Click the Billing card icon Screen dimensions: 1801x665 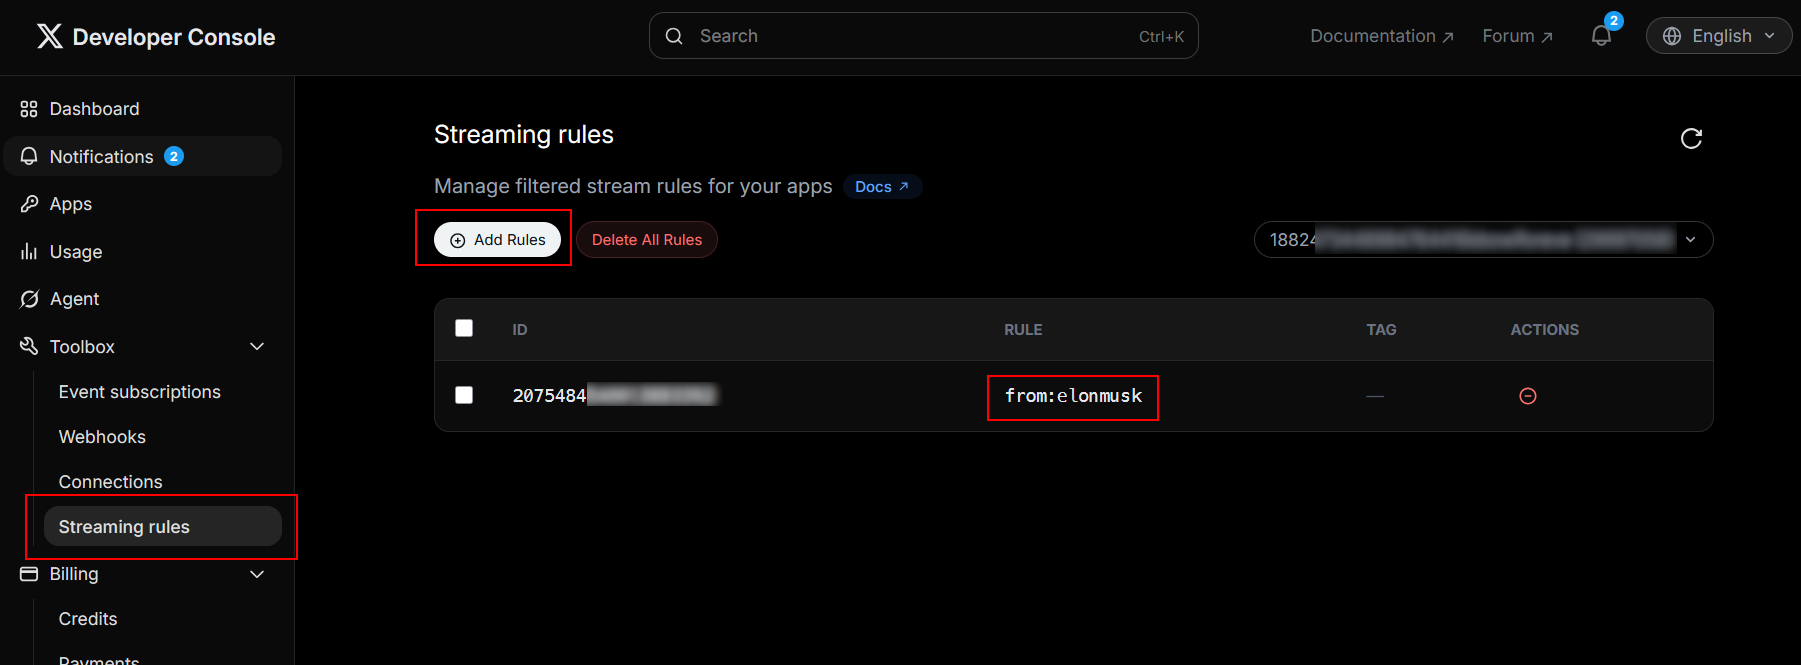29,574
